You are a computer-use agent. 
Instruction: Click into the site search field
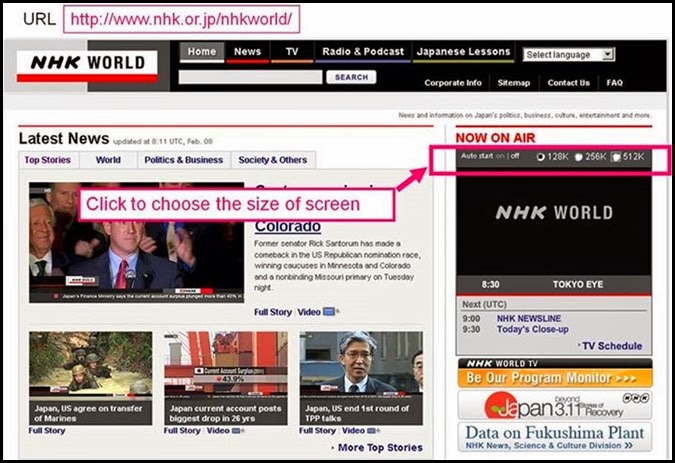pos(251,77)
